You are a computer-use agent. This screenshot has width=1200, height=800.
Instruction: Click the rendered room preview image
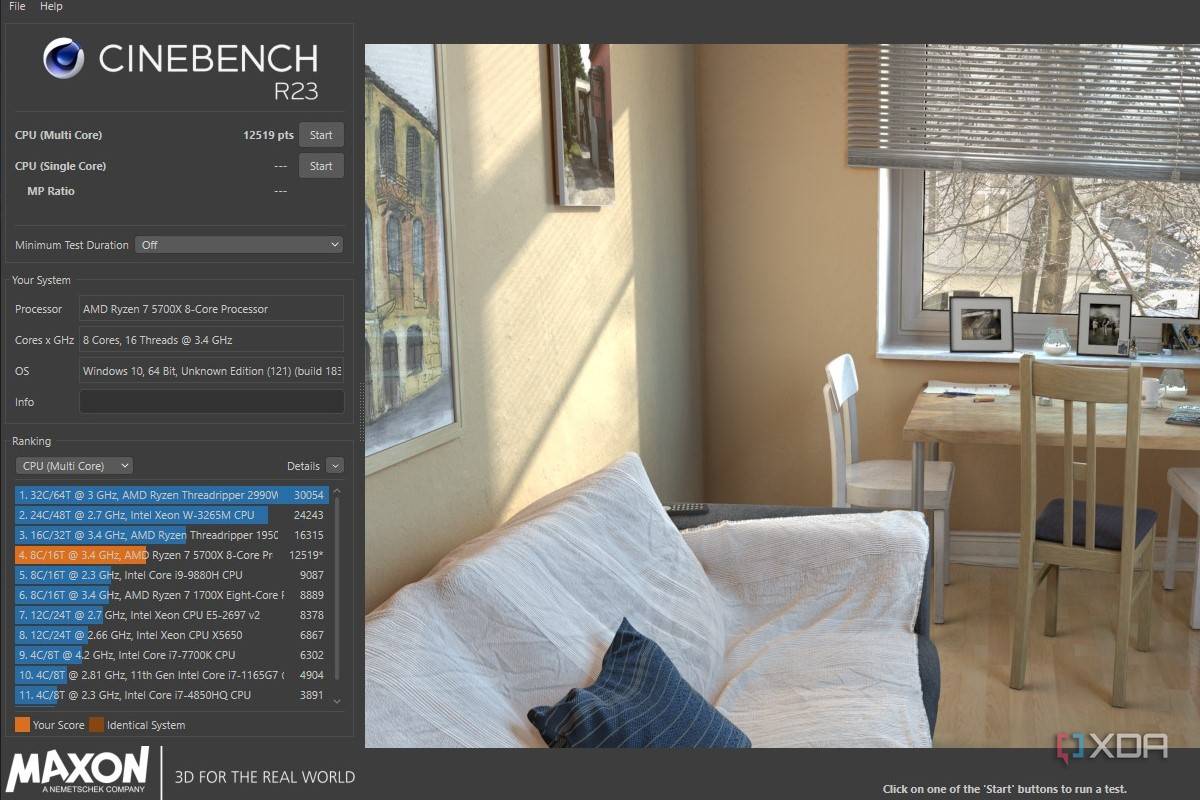point(782,396)
